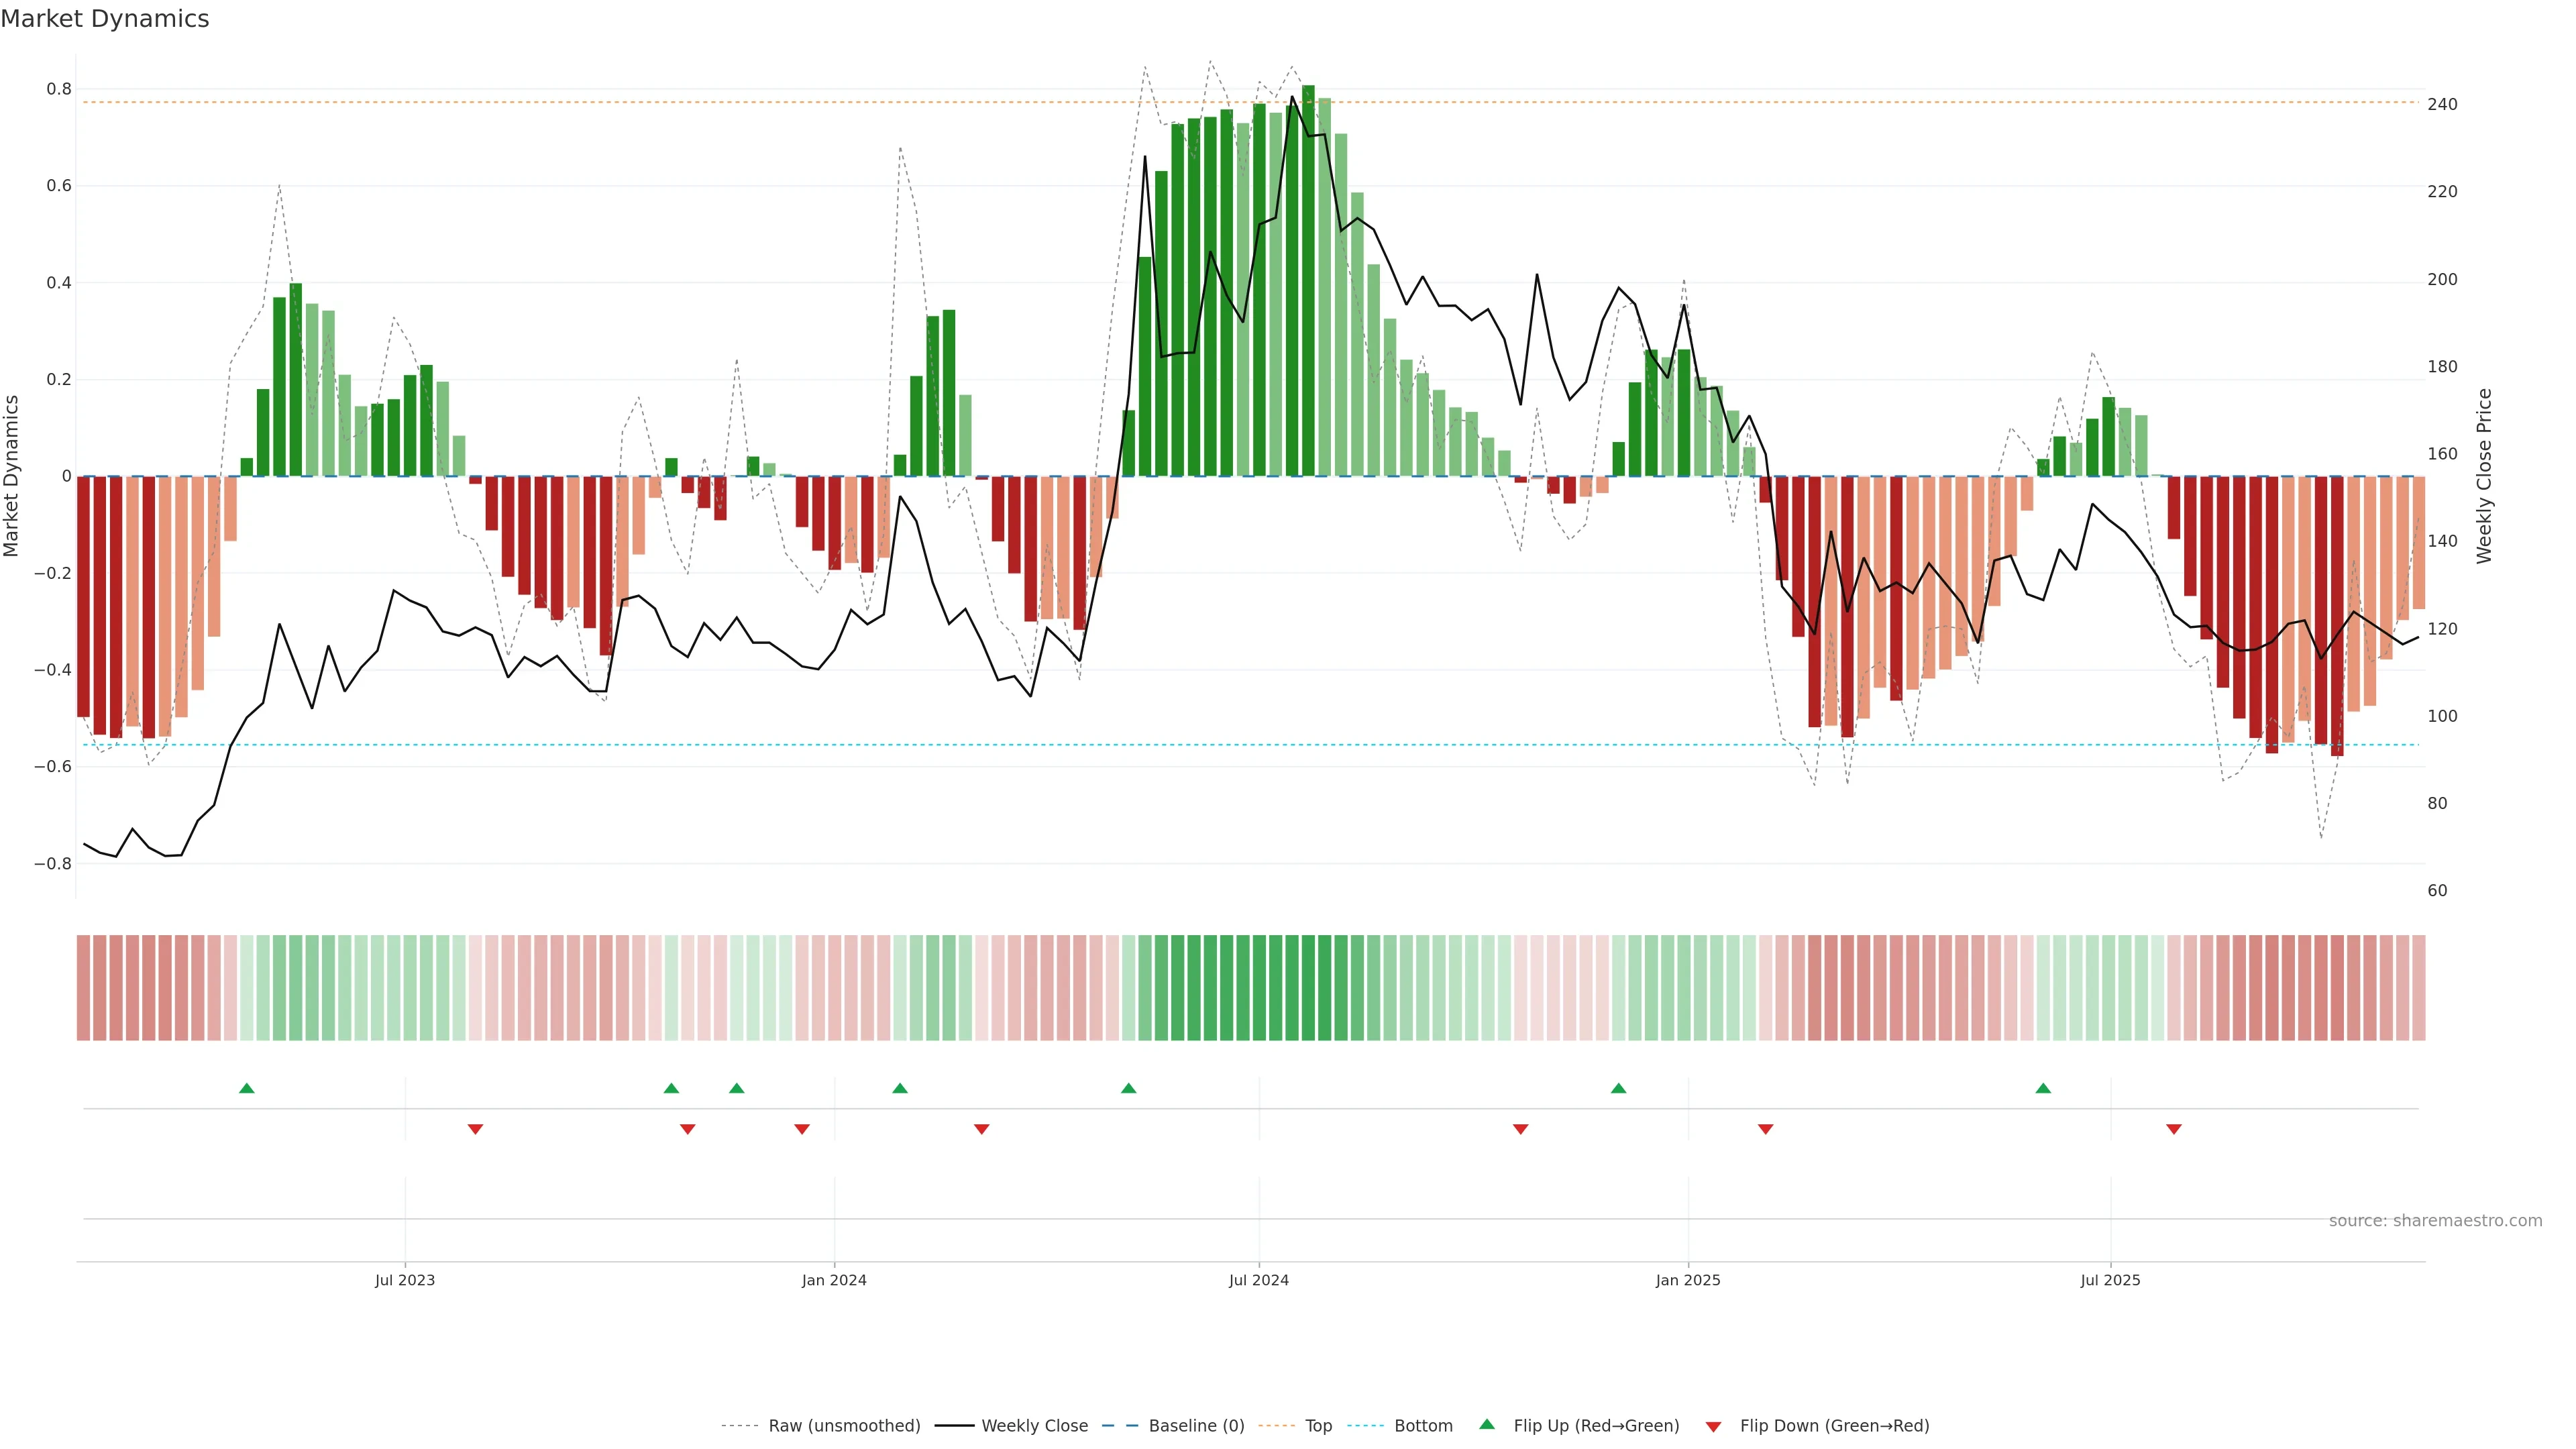Click Flip Down marker just after Jan 2025
Screen dimensions: 2576x1449
point(1766,1129)
